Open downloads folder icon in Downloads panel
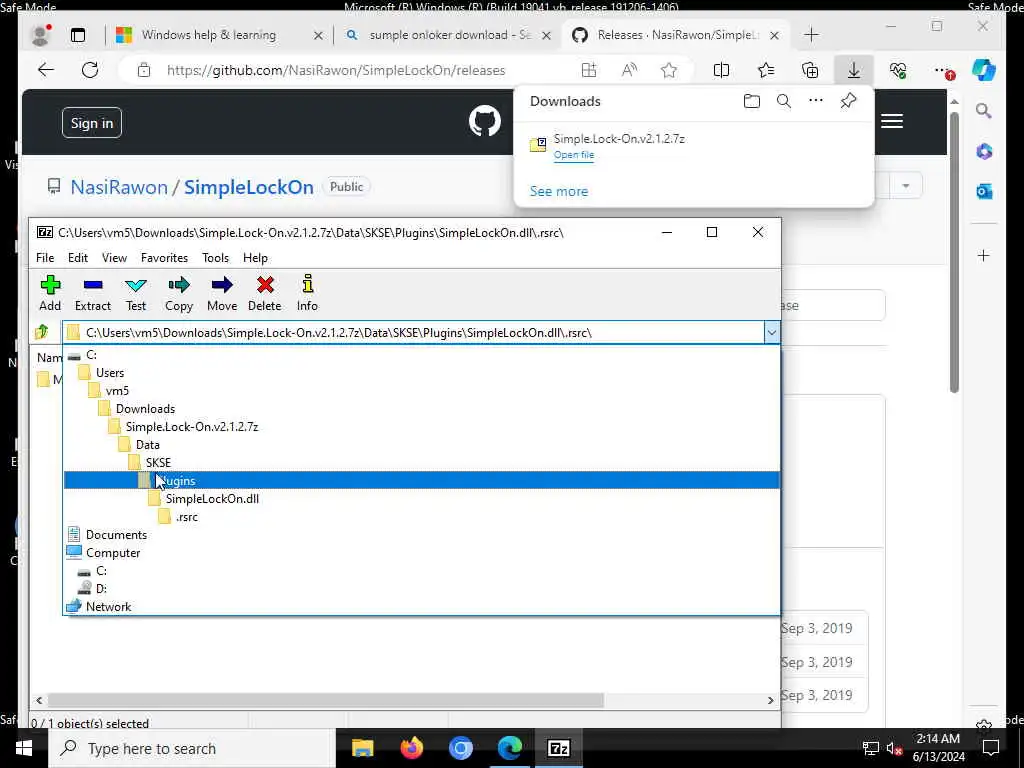1024x768 pixels. (752, 101)
